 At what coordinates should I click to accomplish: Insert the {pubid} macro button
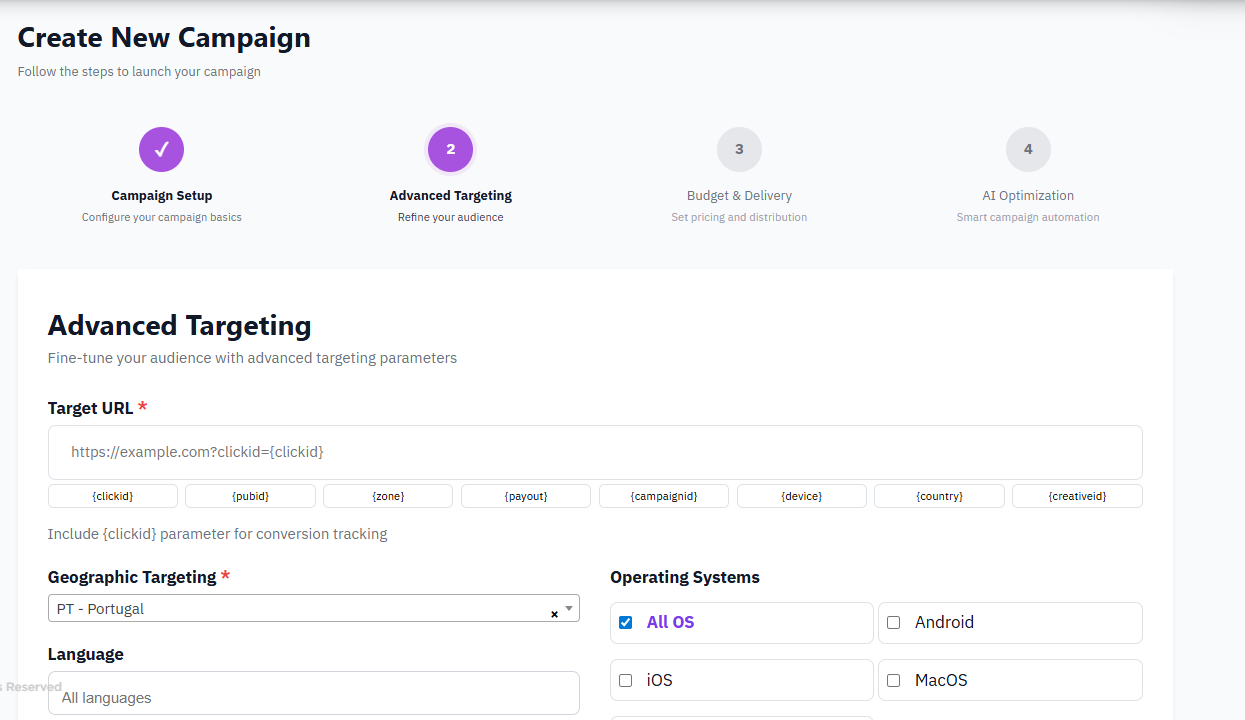250,496
